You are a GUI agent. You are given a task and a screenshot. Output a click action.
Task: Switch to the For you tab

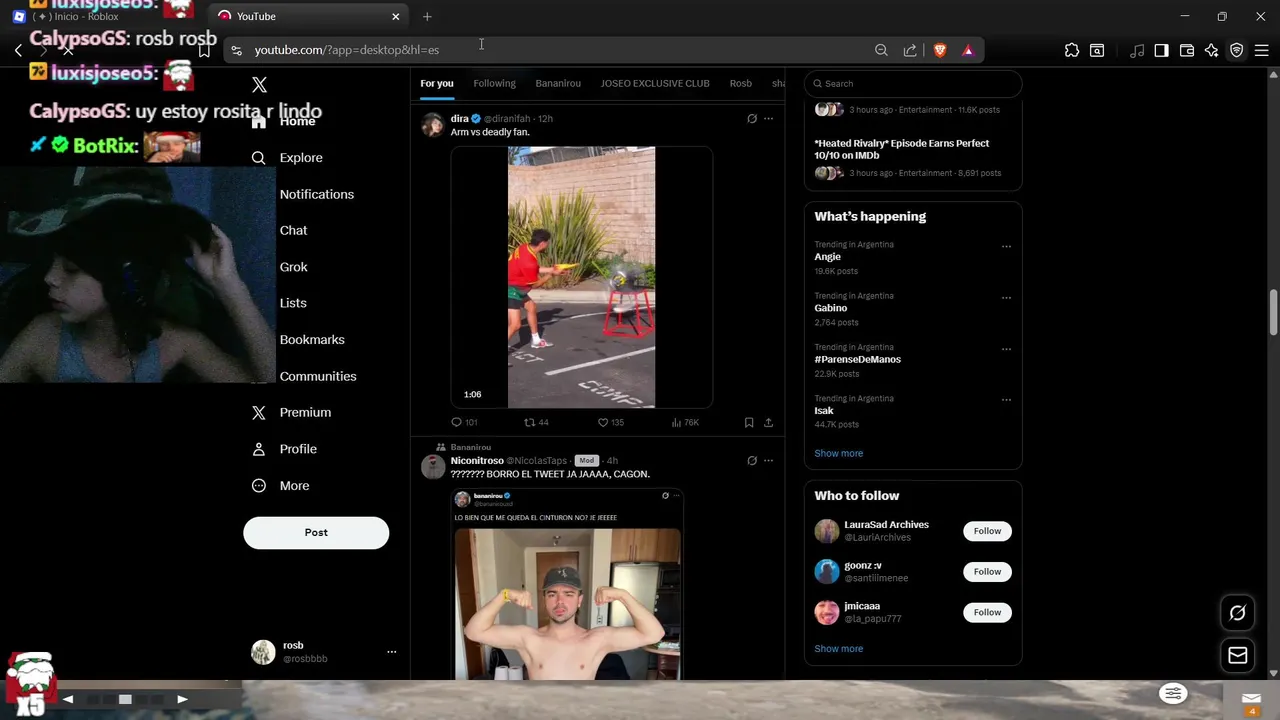click(x=437, y=84)
